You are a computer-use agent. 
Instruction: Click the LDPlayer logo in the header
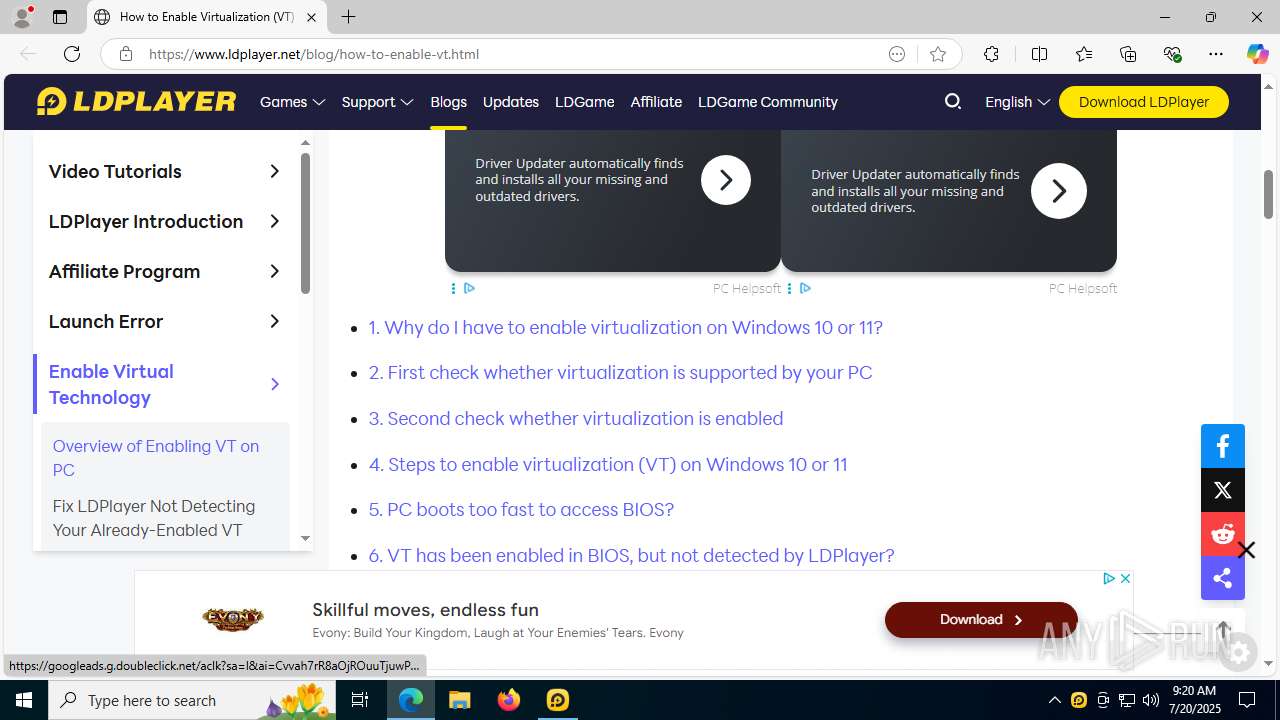(137, 101)
